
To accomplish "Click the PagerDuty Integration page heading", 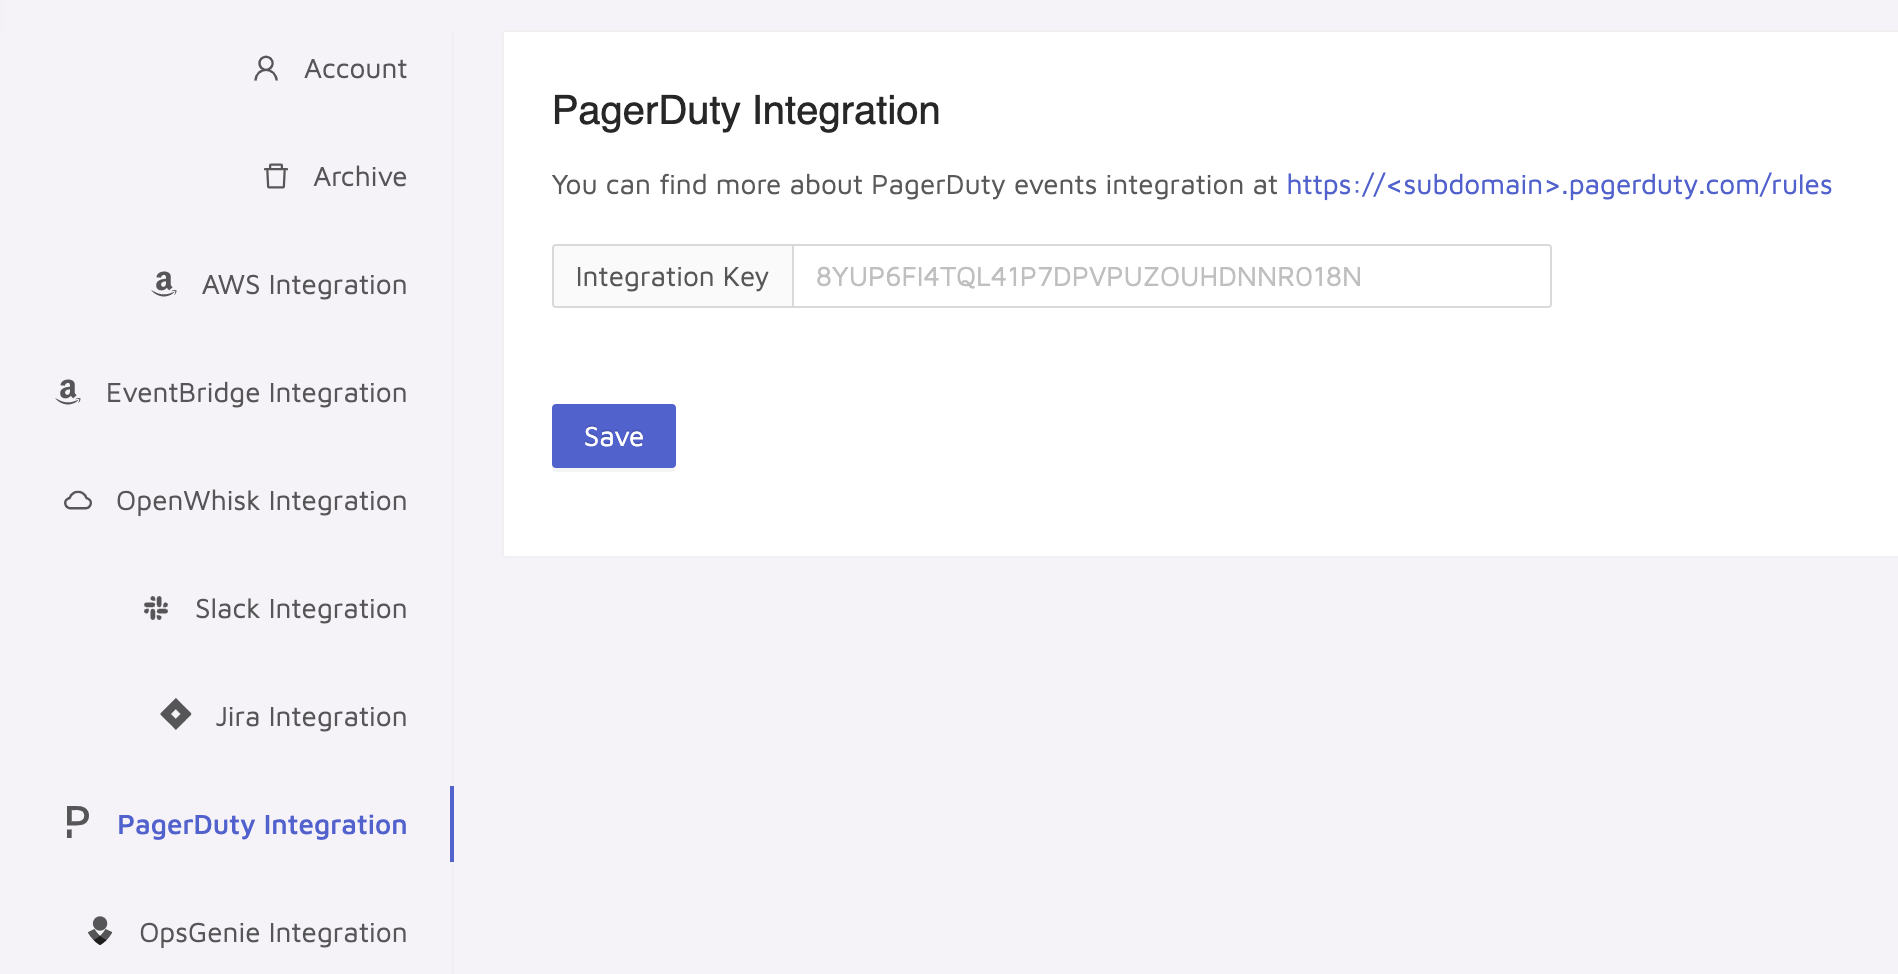I will coord(746,111).
